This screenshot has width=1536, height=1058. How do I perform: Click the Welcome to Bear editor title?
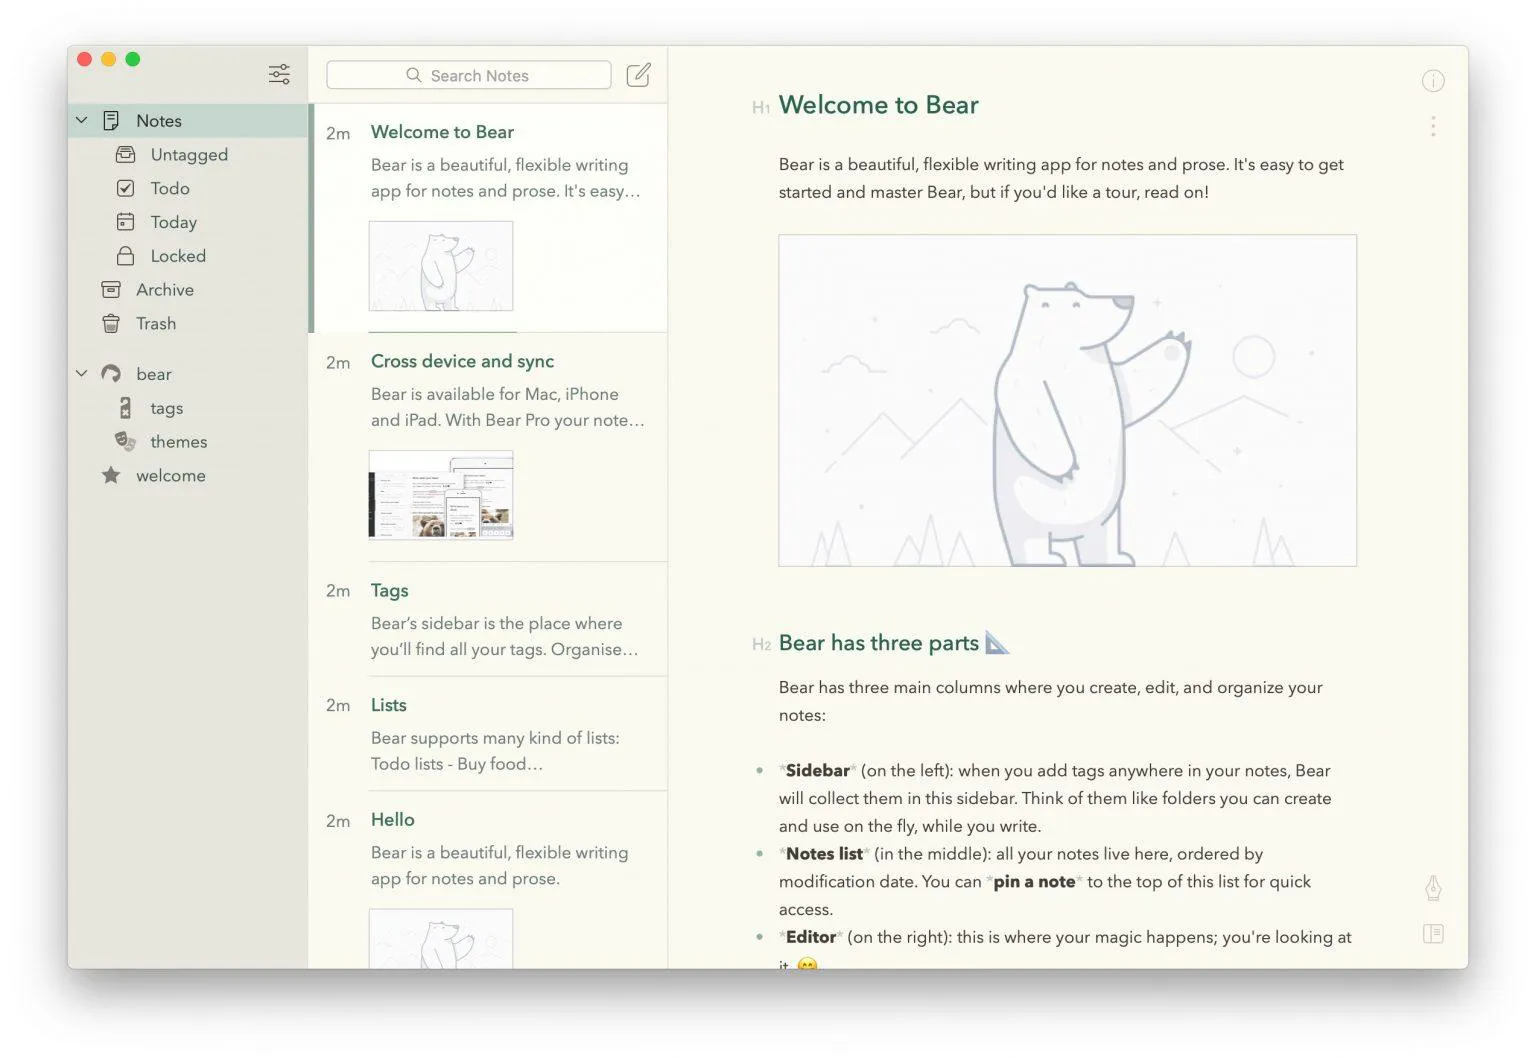tap(878, 105)
